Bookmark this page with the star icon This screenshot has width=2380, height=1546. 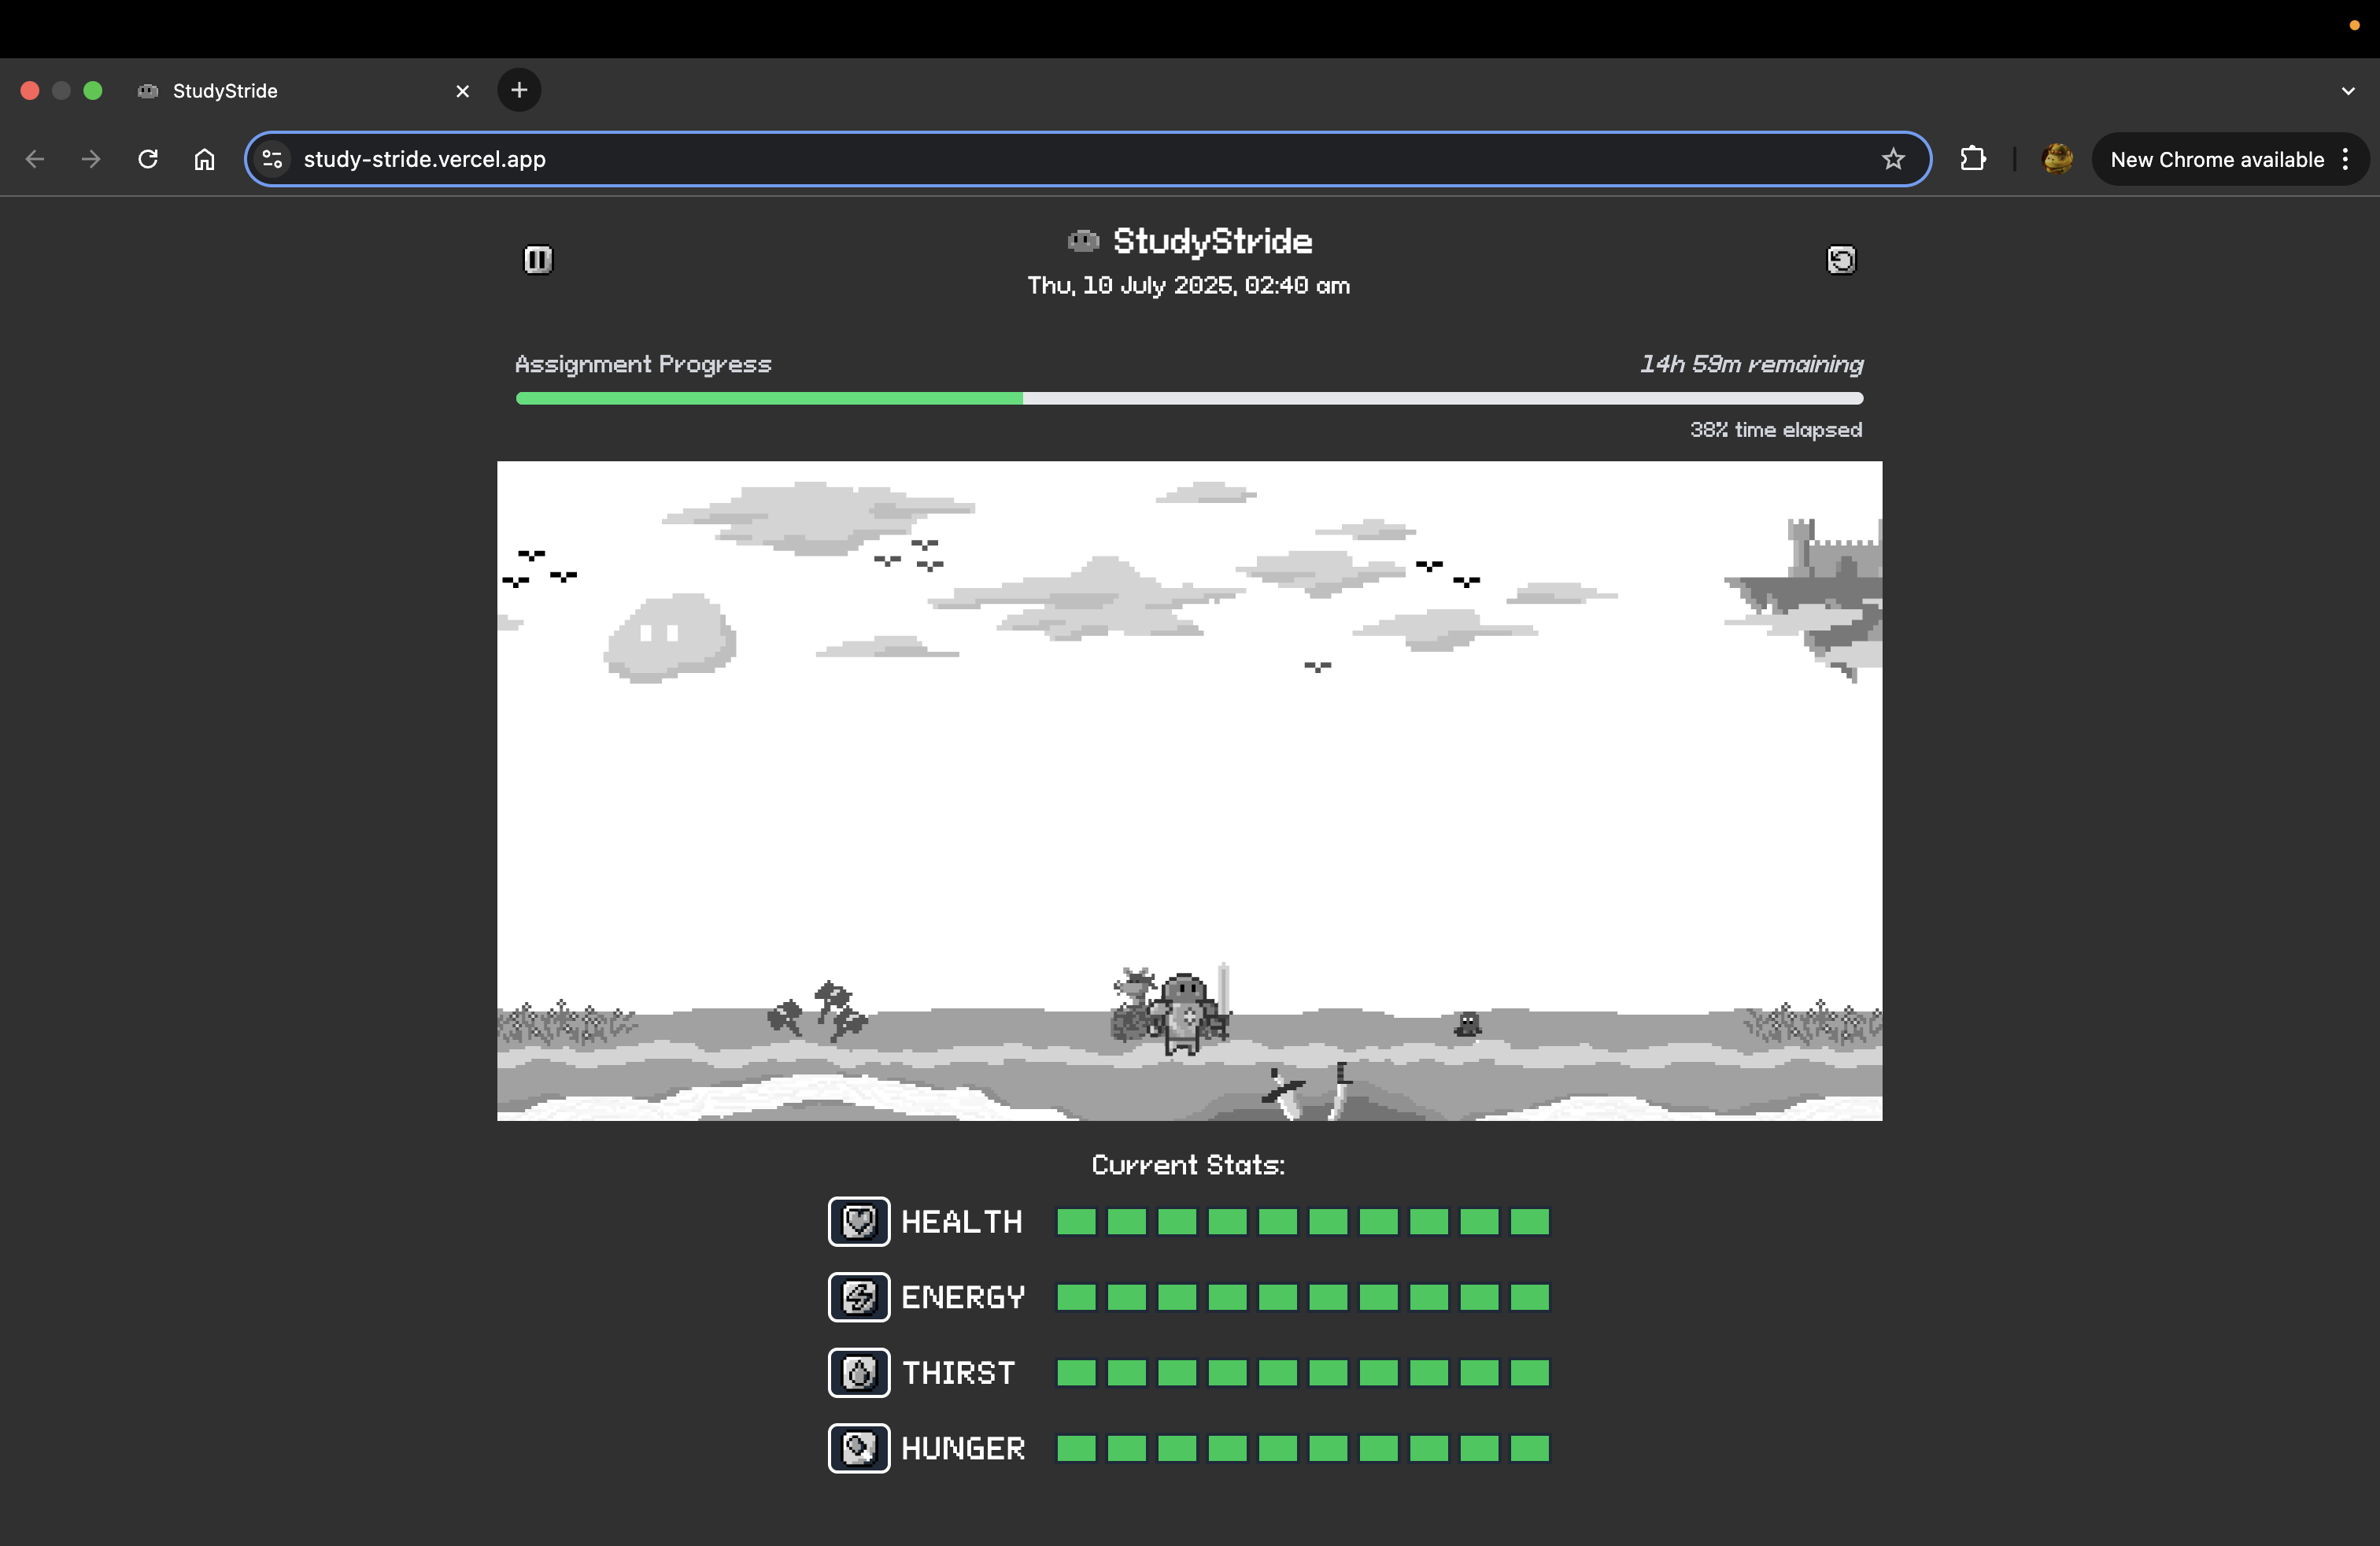[x=1892, y=159]
